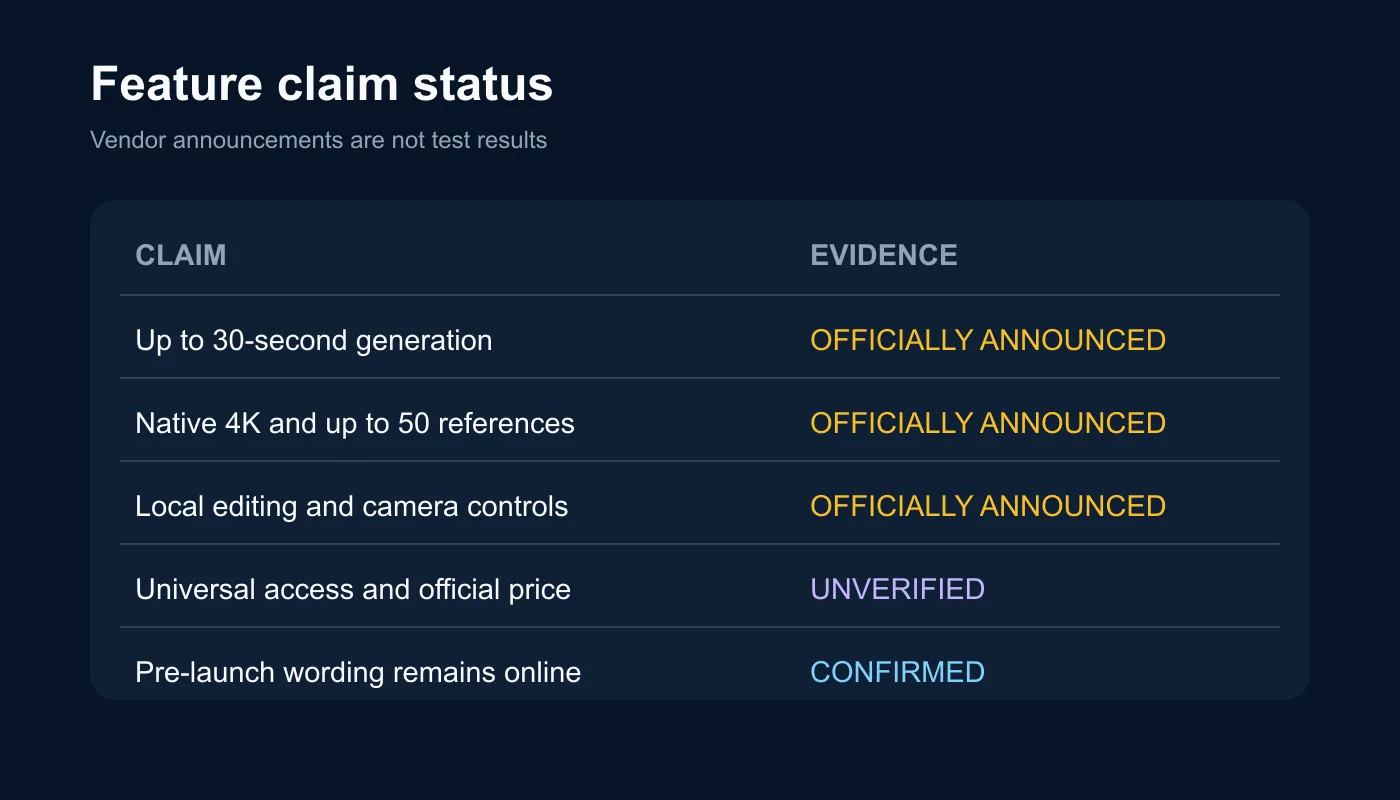
Task: Click Universal access and official price claim
Action: coord(352,590)
